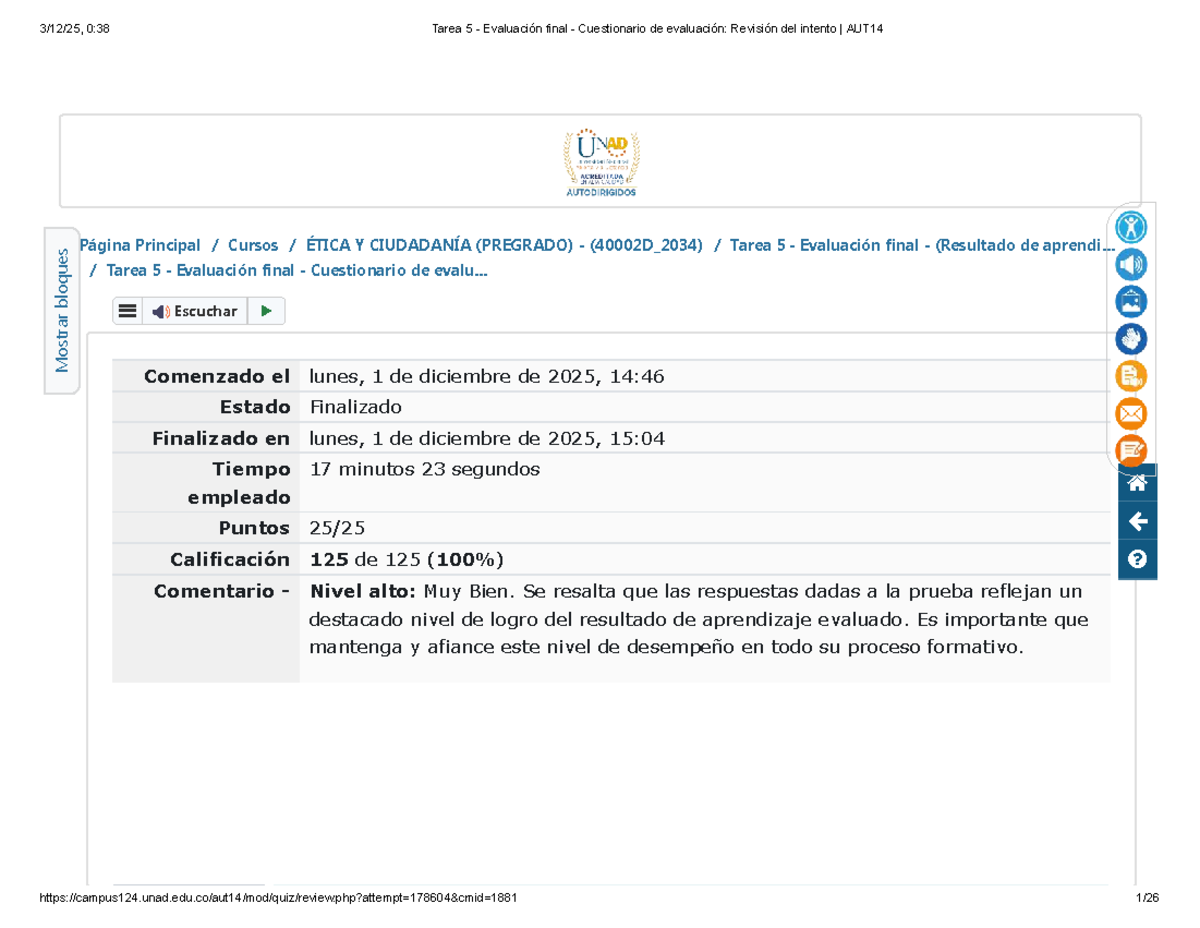
Task: Open Tarea 5 Resultado de aprendizaje breadcrumb
Action: [x=922, y=245]
